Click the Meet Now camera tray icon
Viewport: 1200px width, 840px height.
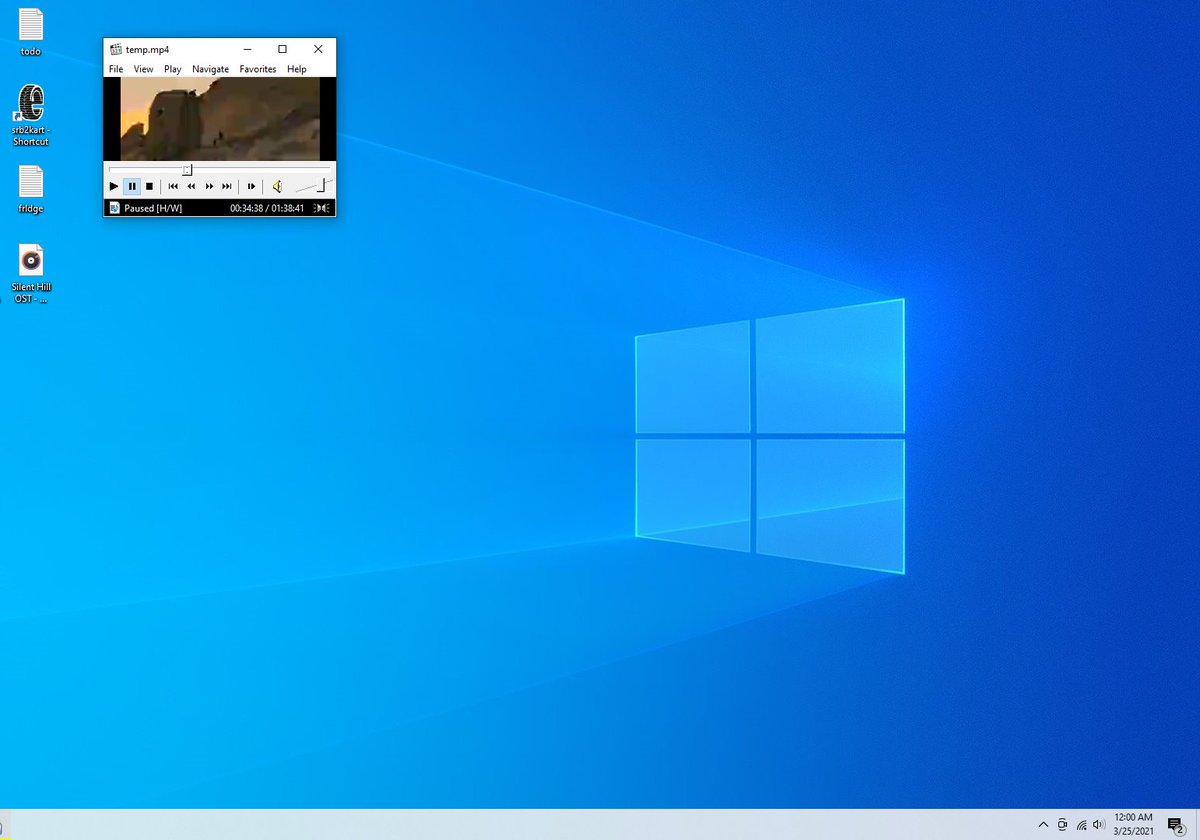[x=1062, y=825]
